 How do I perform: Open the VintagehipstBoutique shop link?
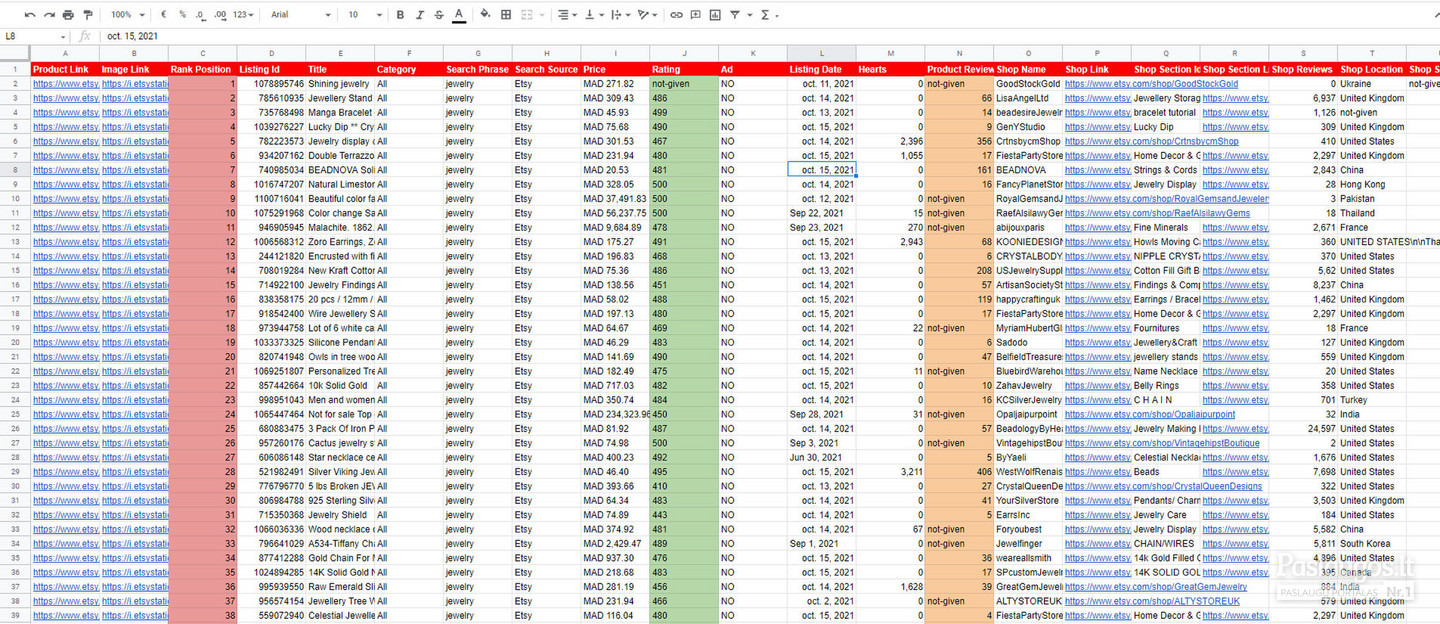pos(1162,443)
